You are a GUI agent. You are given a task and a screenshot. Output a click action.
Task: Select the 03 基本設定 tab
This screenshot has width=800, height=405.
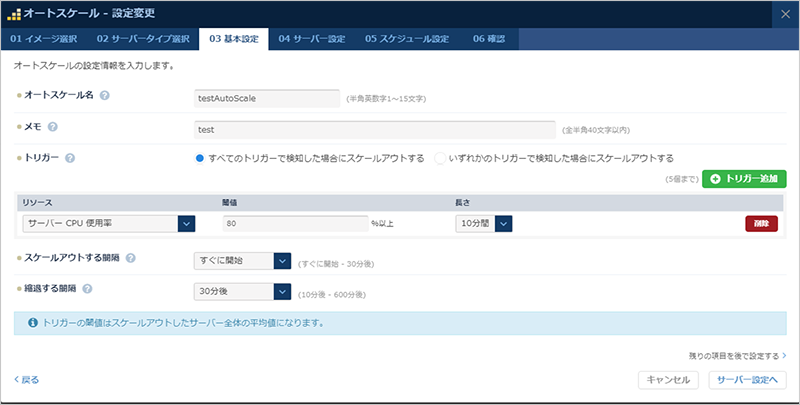coord(234,39)
